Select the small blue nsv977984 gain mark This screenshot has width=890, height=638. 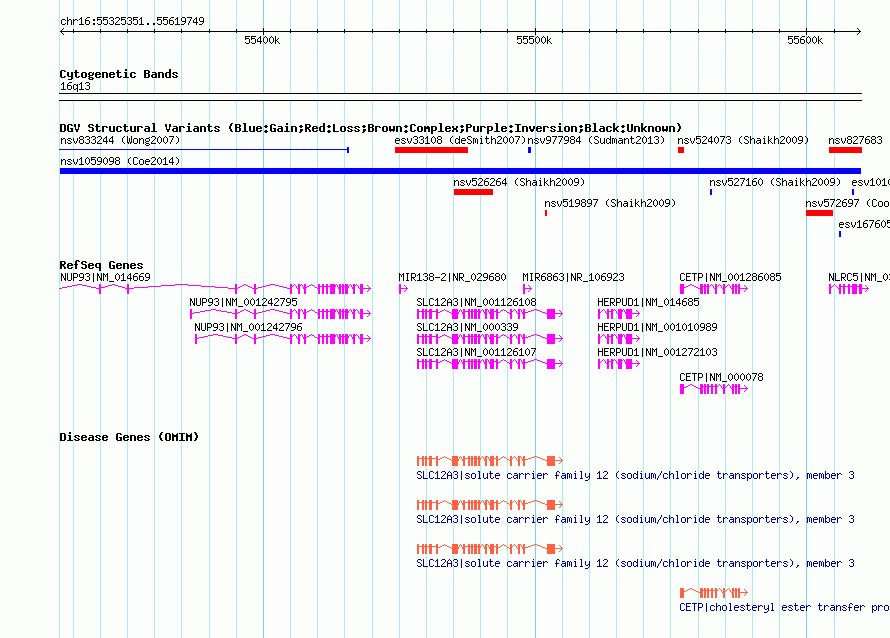click(x=530, y=150)
